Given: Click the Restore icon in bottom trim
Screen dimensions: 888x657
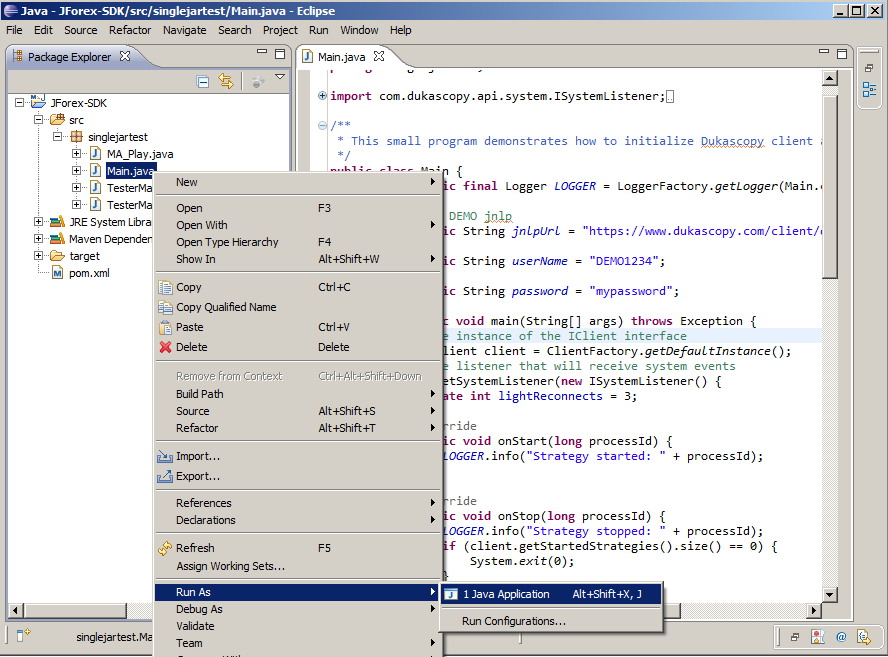Looking at the screenshot, I should pos(795,637).
